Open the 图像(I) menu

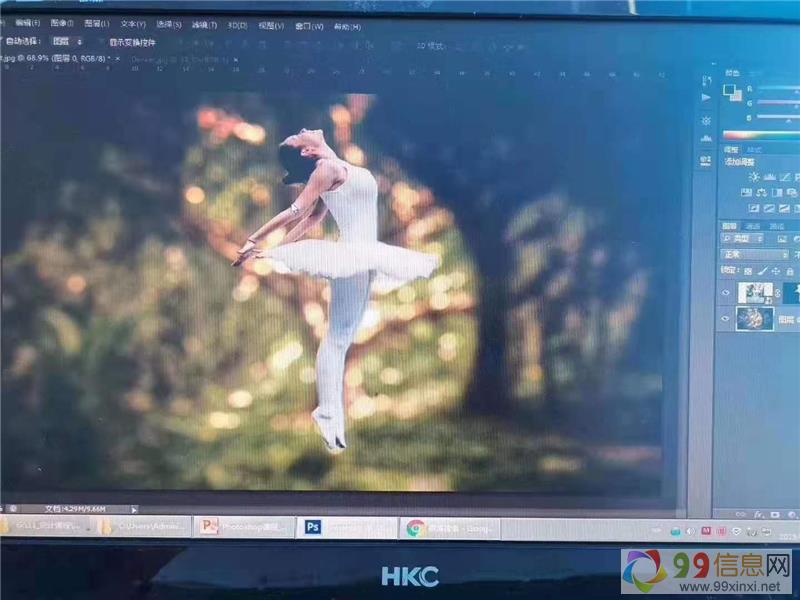[60, 24]
